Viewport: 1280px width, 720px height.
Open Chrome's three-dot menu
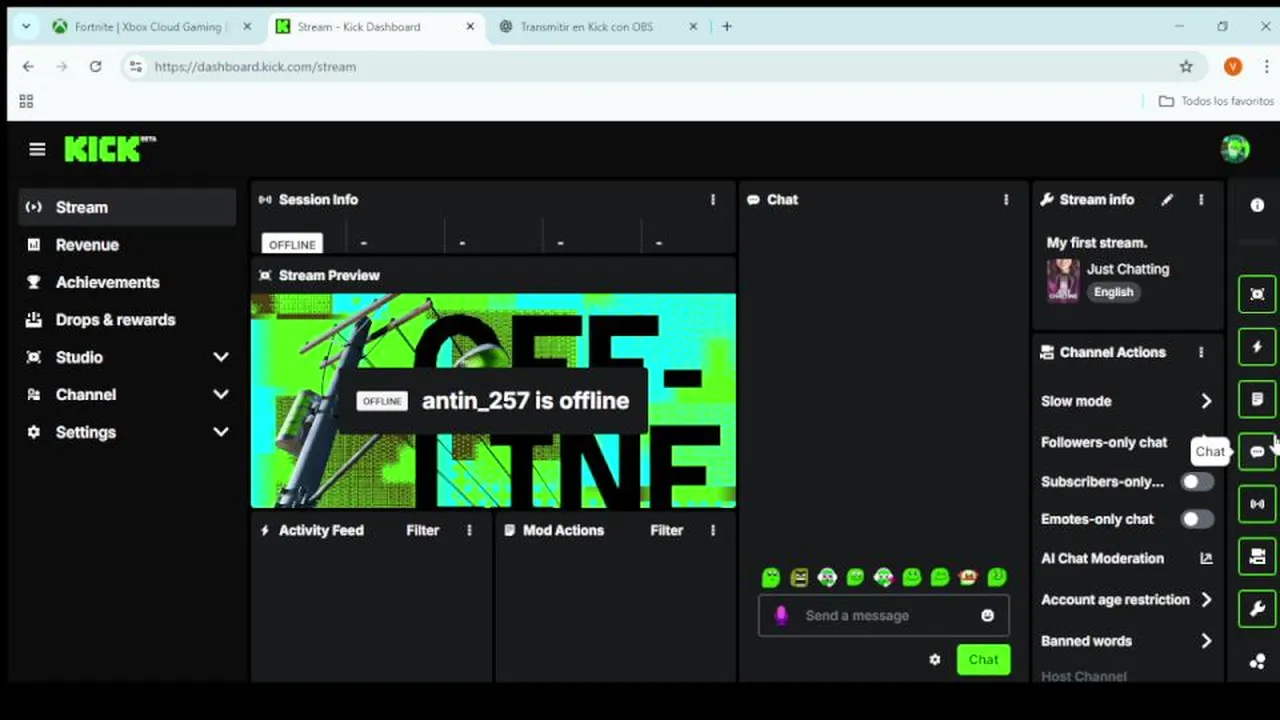click(x=1266, y=67)
